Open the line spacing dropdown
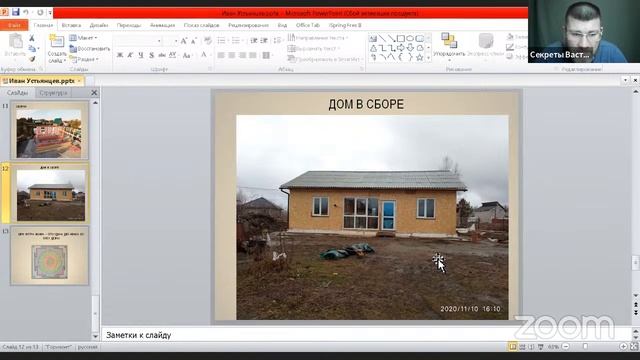The image size is (640, 360). [278, 41]
